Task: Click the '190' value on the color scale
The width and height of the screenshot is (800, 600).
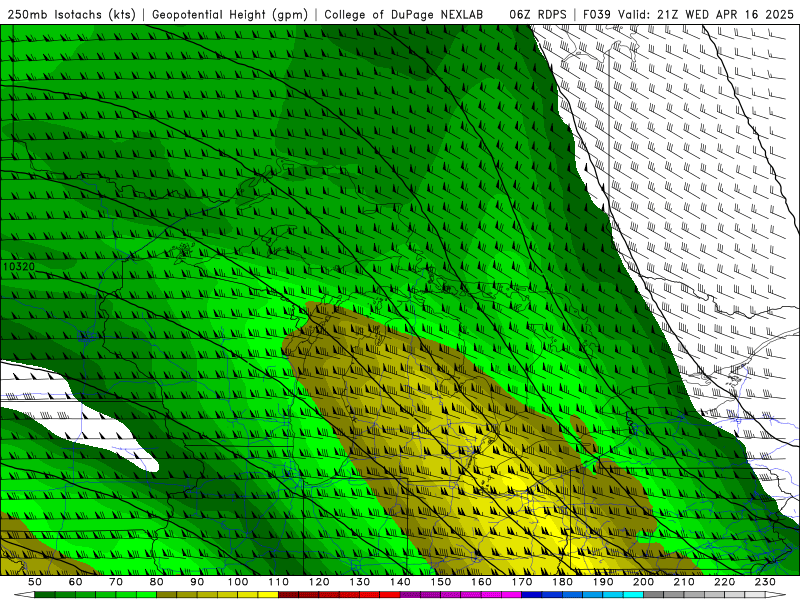Action: pyautogui.click(x=603, y=582)
